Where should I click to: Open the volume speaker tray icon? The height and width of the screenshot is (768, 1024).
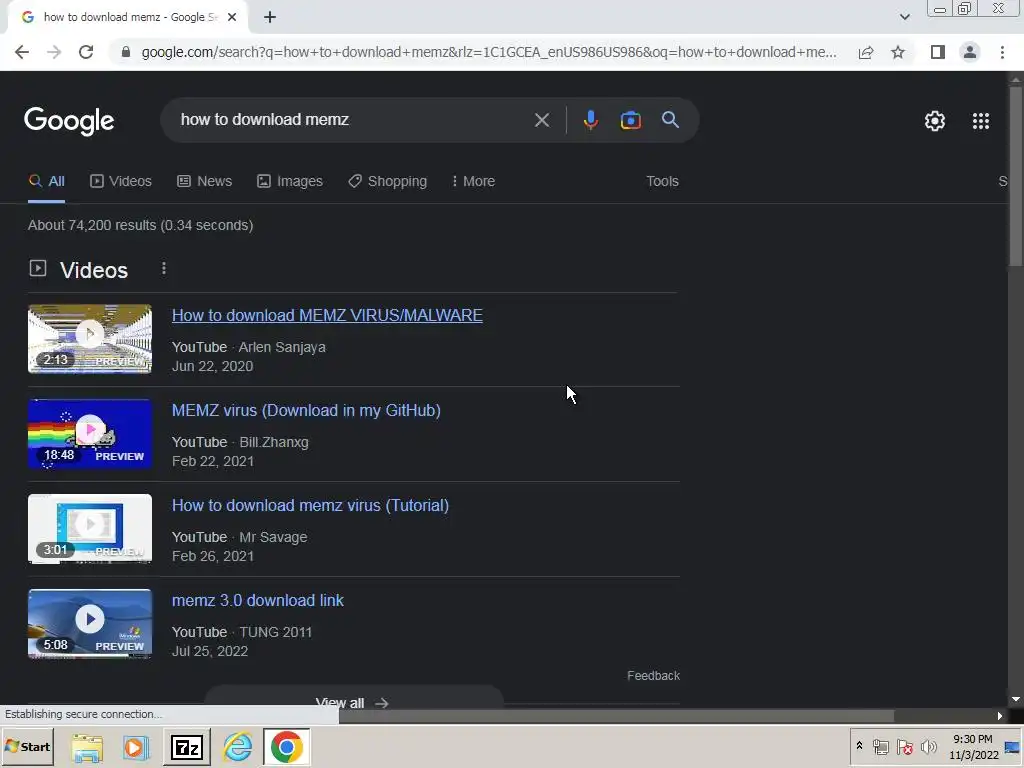[928, 746]
